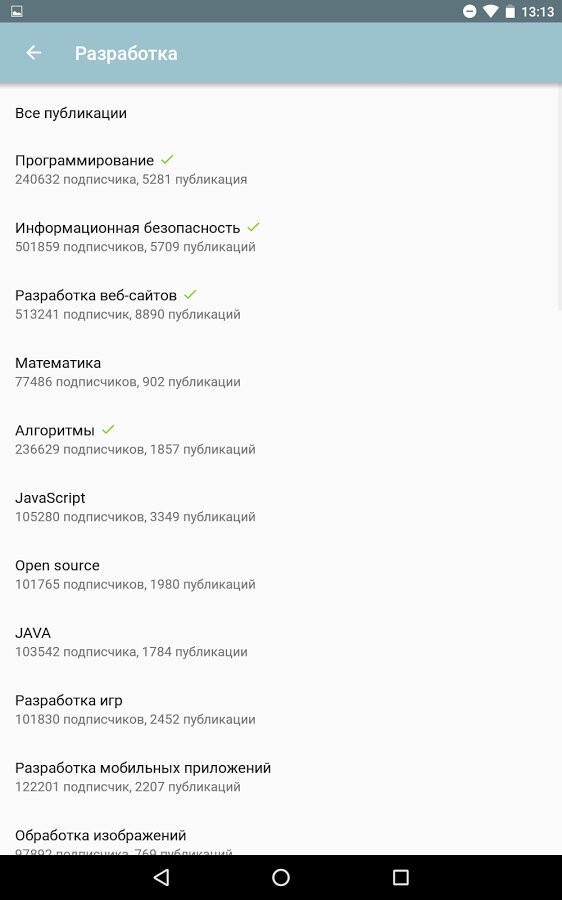
Task: Tap the Обработка изображений list item
Action: [281, 838]
